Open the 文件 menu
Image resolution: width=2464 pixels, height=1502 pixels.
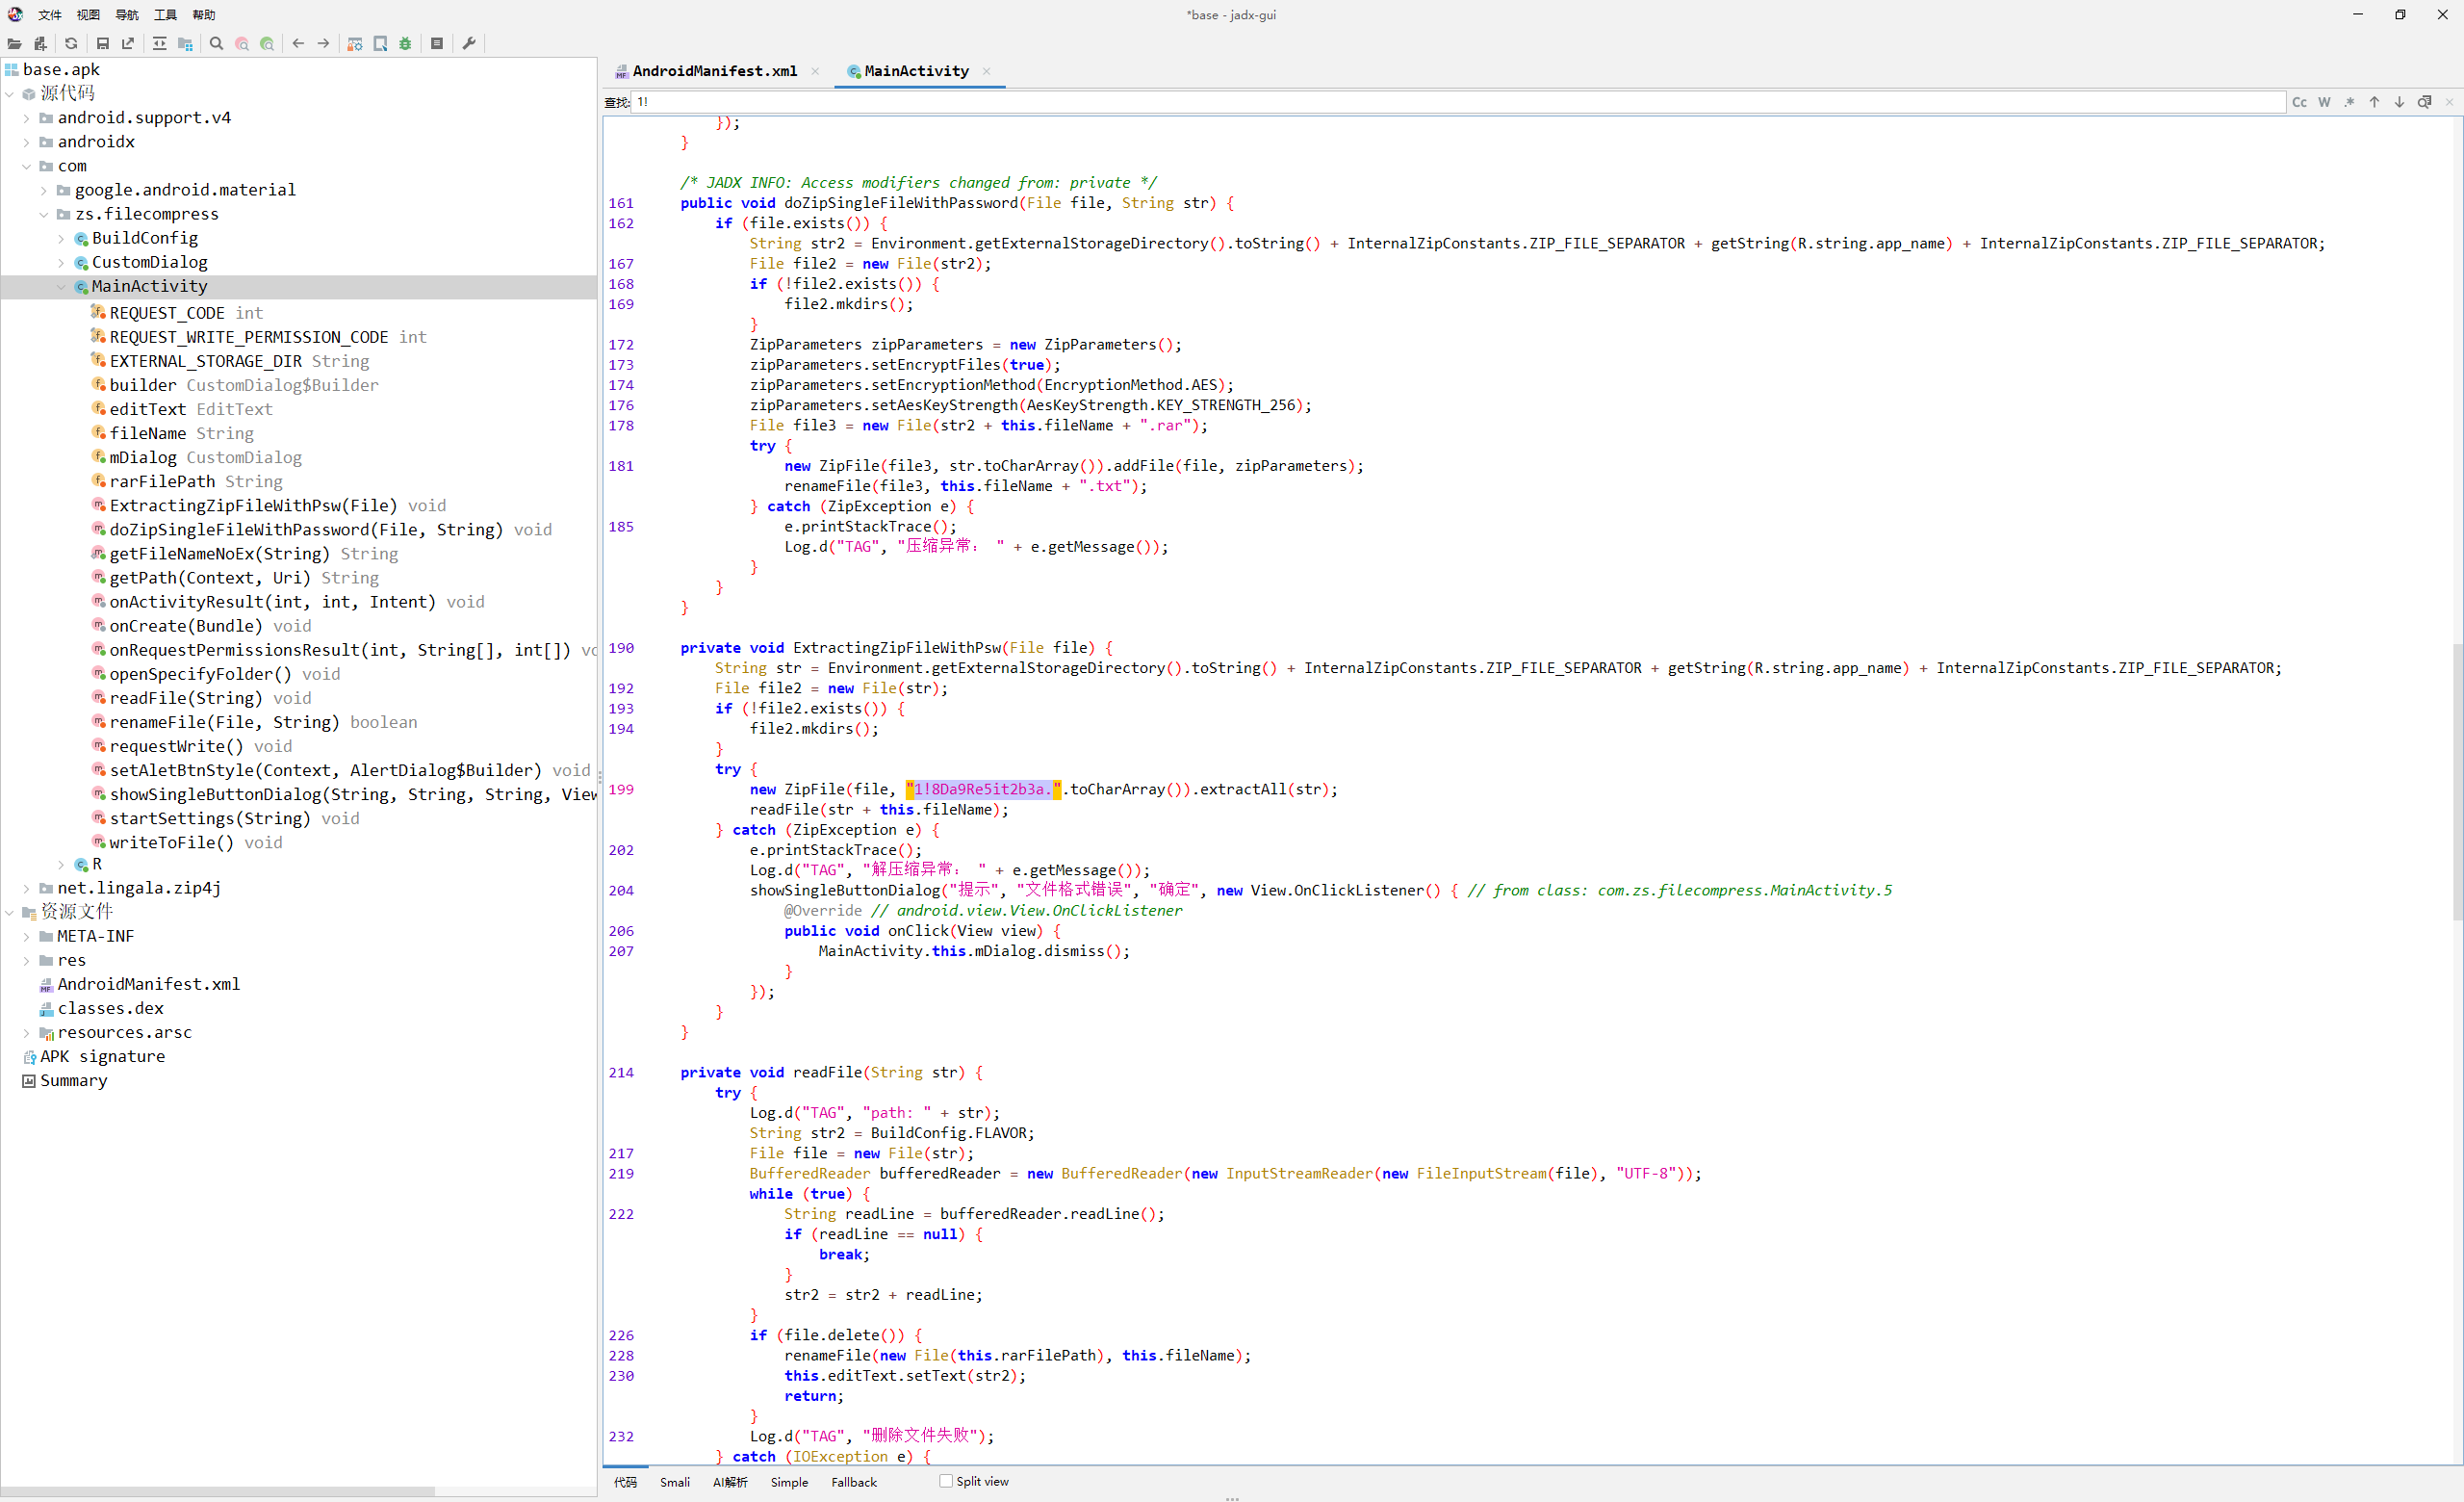click(50, 15)
